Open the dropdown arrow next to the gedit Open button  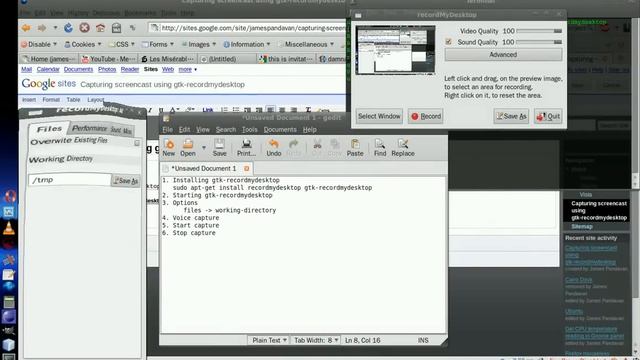(203, 147)
